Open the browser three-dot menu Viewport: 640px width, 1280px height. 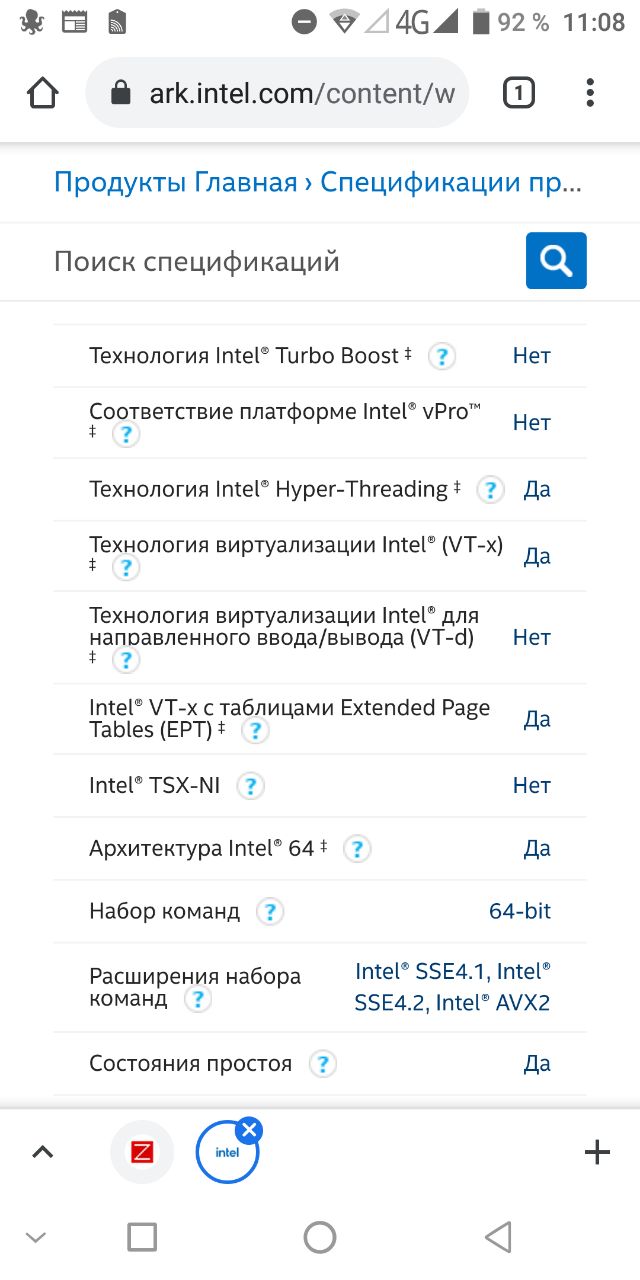coord(590,93)
